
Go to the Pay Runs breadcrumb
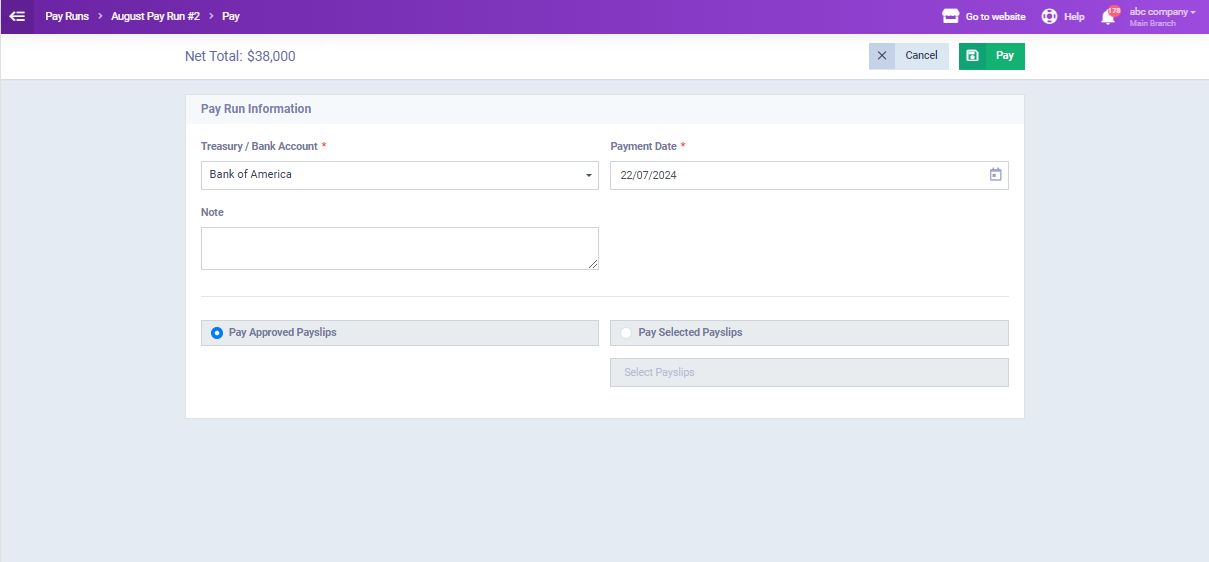[x=67, y=16]
